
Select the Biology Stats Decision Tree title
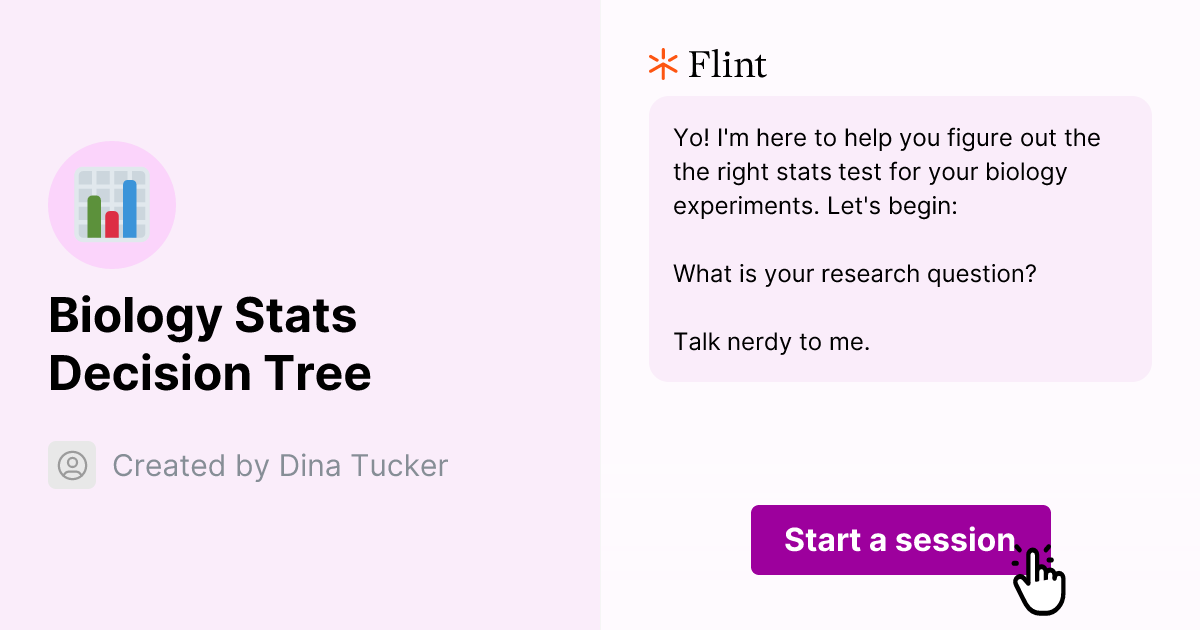pos(209,344)
